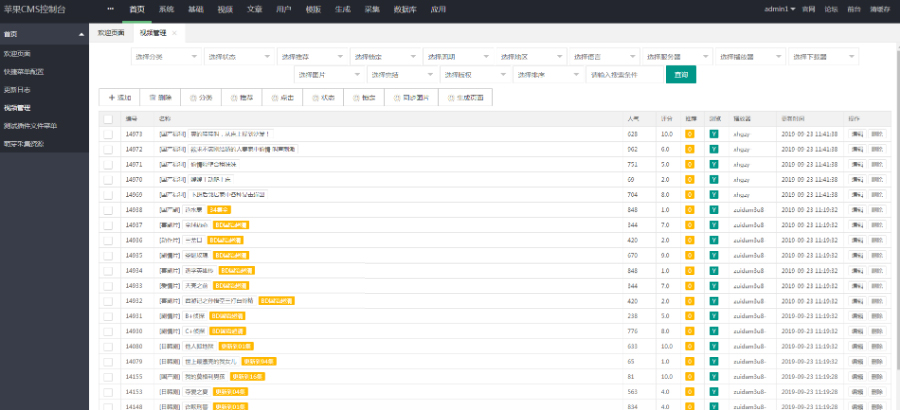Viewport: 900px width, 410px height.
Task: Click the 生成页面 toolbar button
Action: point(465,98)
